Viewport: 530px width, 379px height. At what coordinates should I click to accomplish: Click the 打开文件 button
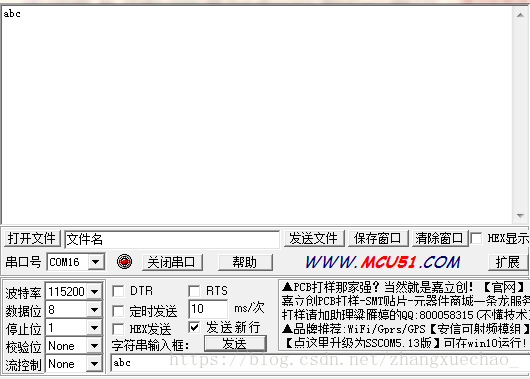pos(32,238)
